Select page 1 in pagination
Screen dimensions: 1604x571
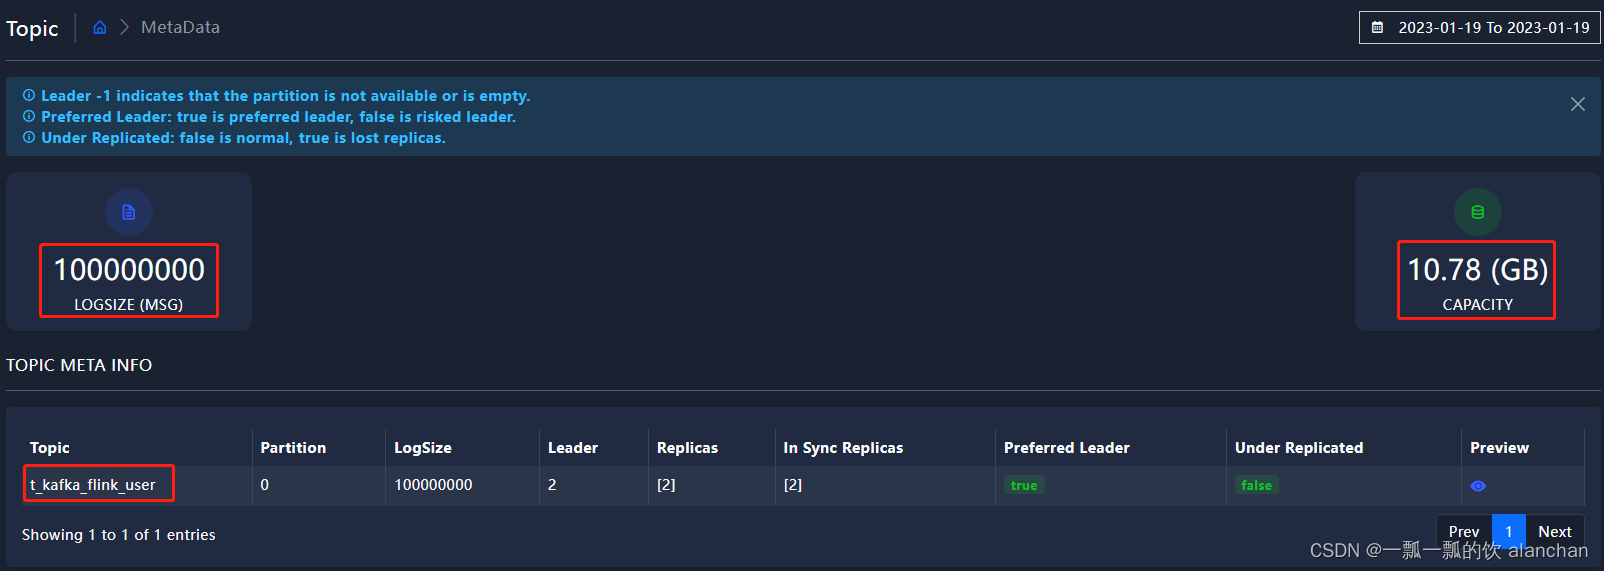pos(1509,532)
